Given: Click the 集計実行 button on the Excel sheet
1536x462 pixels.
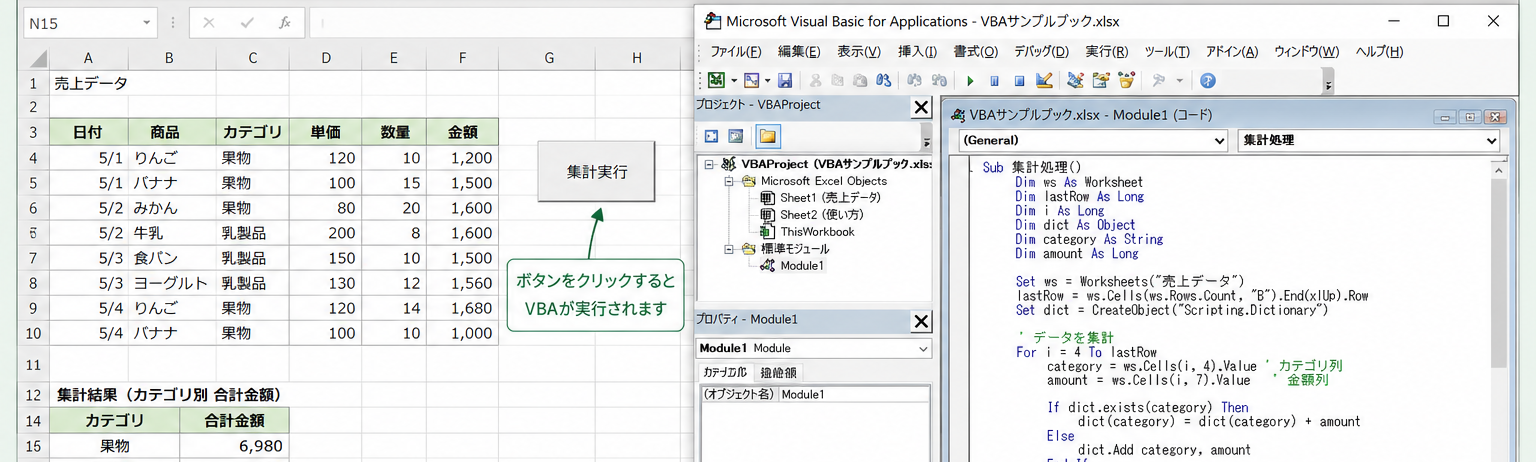Looking at the screenshot, I should pos(597,171).
